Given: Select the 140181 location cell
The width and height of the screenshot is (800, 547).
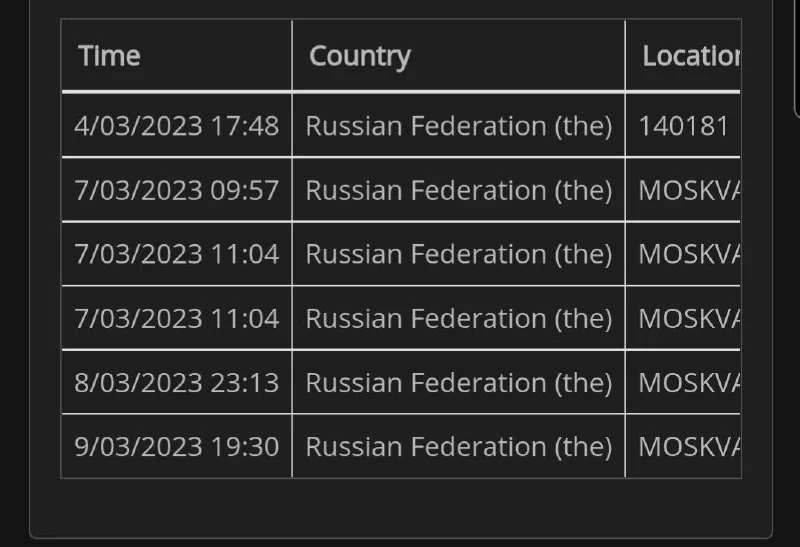Looking at the screenshot, I should pos(684,126).
